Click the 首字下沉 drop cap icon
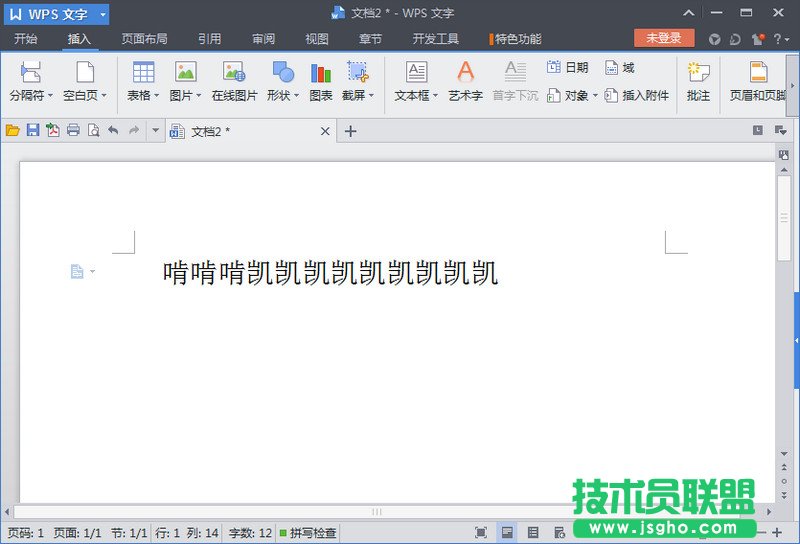This screenshot has height=544, width=800. click(x=515, y=72)
